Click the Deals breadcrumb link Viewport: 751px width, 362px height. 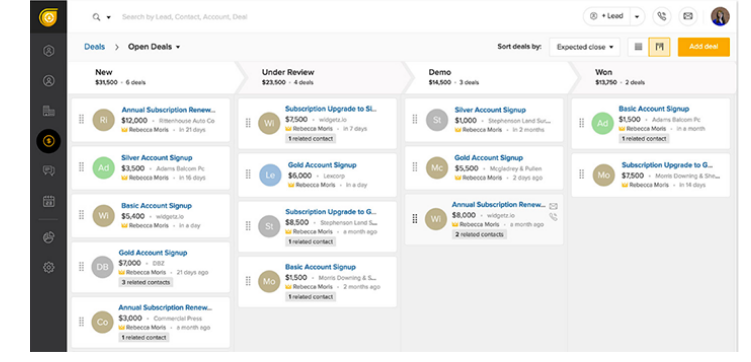(x=94, y=47)
